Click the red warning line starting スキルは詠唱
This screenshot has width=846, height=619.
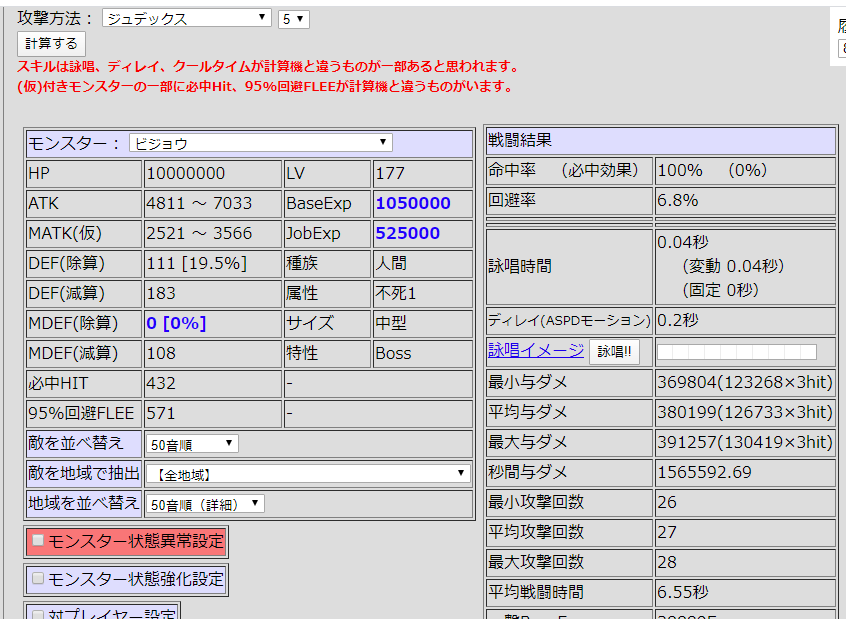269,66
